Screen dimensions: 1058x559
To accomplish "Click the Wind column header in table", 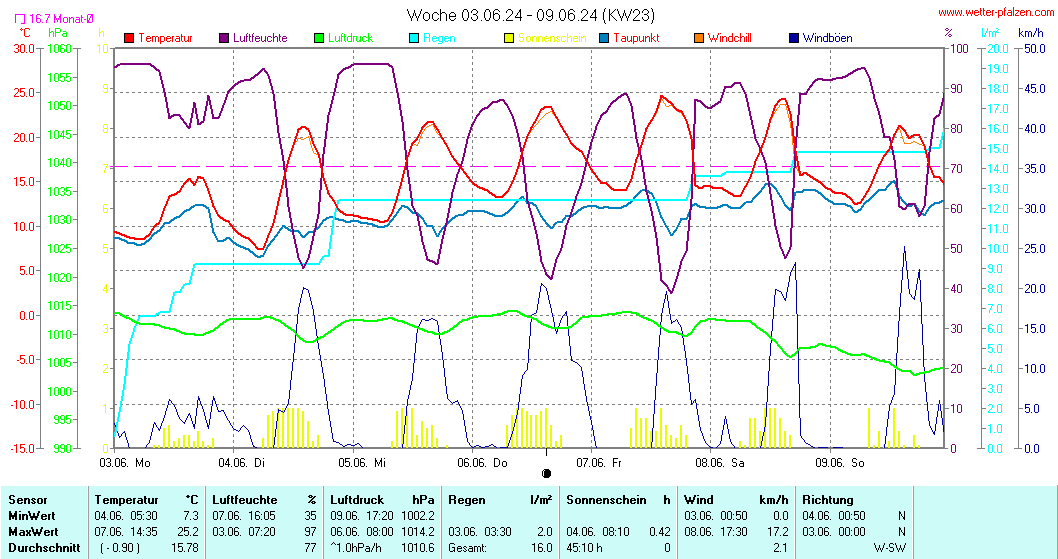I will click(x=698, y=500).
